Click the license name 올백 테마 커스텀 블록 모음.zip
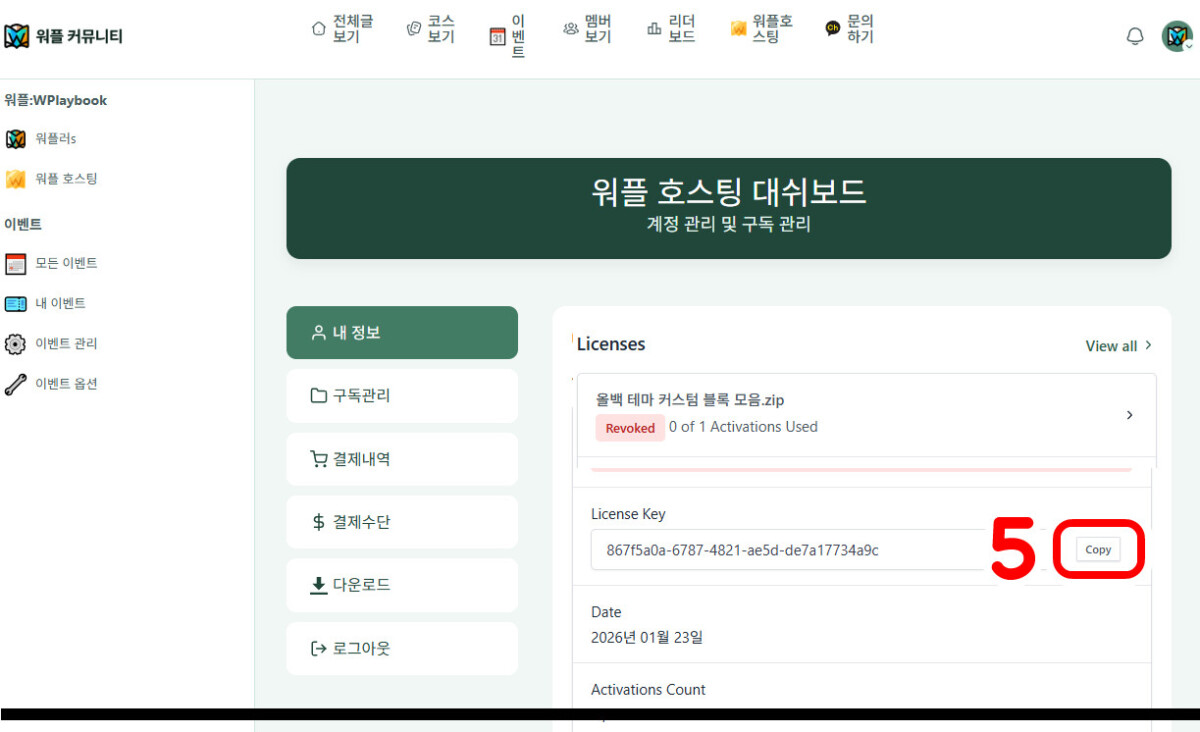1200x732 pixels. point(690,400)
